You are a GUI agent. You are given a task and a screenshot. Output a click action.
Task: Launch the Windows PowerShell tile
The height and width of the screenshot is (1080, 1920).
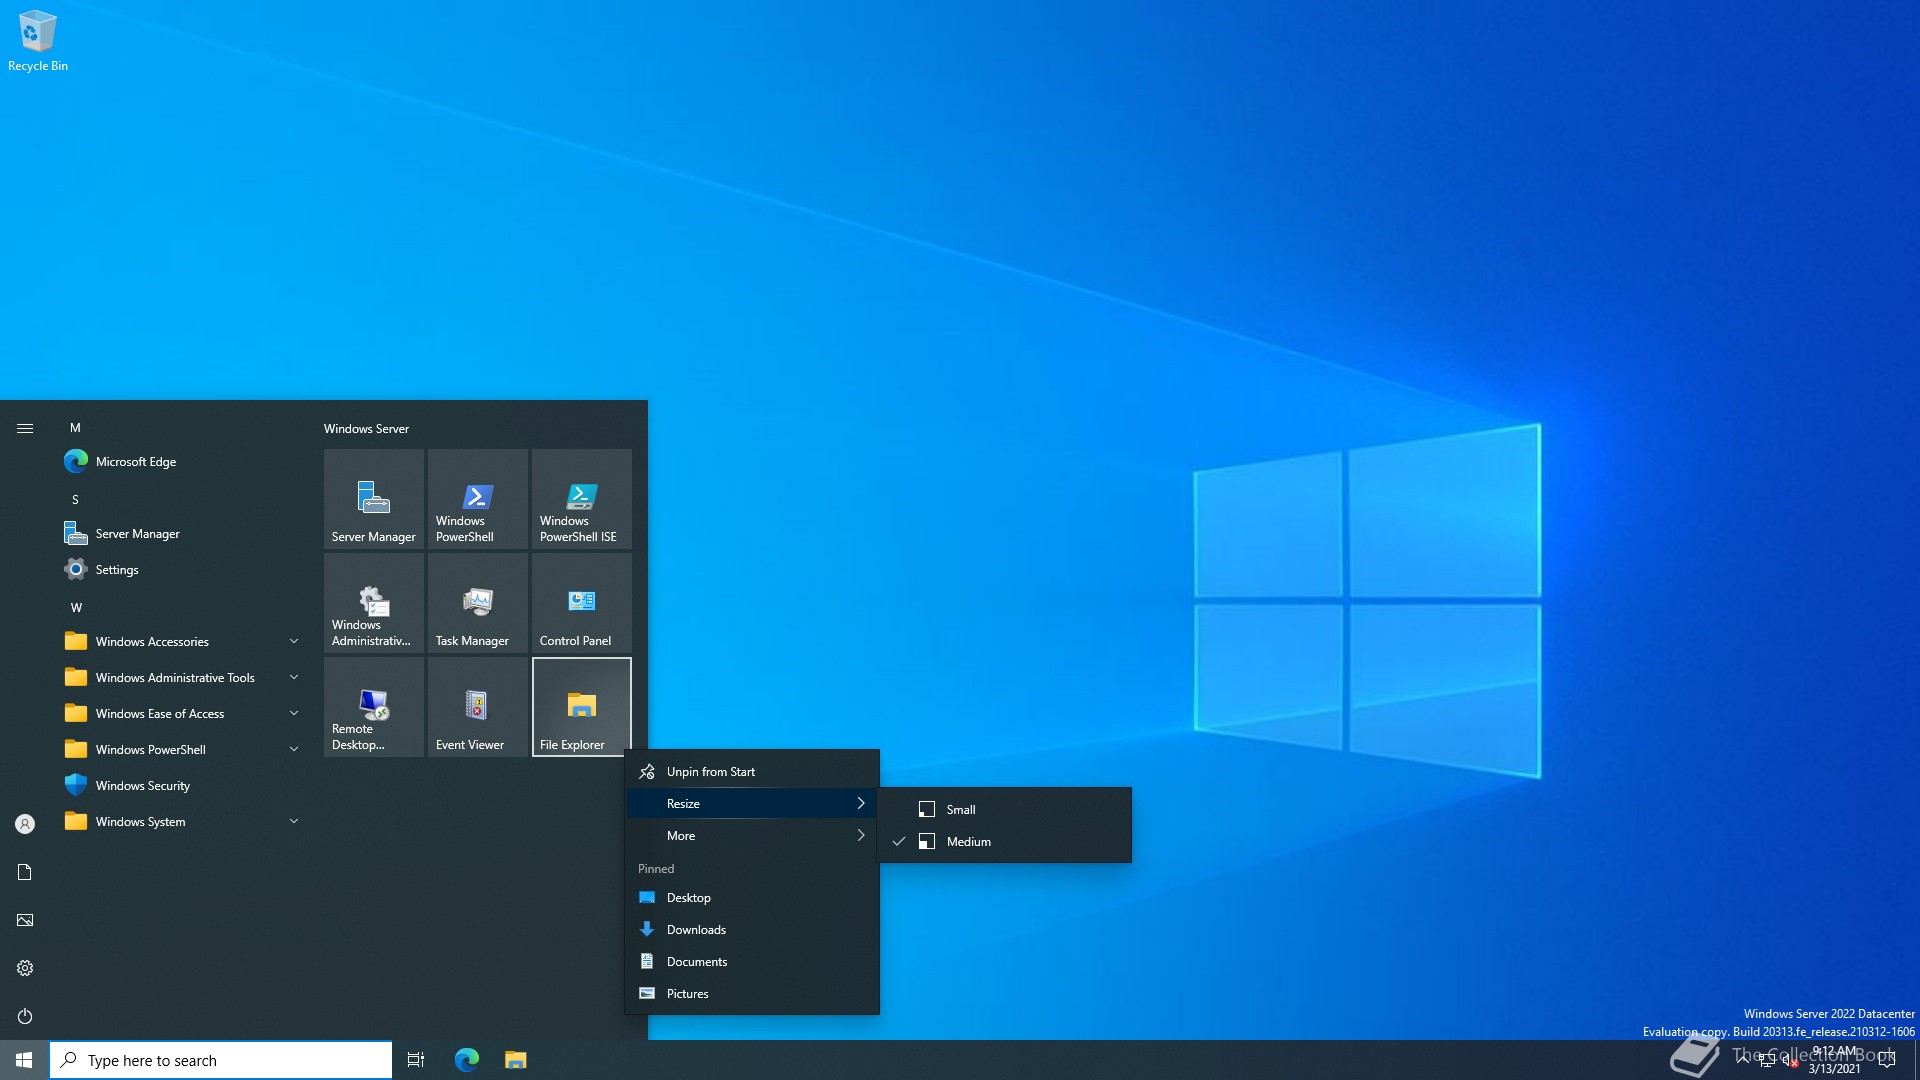(x=478, y=498)
